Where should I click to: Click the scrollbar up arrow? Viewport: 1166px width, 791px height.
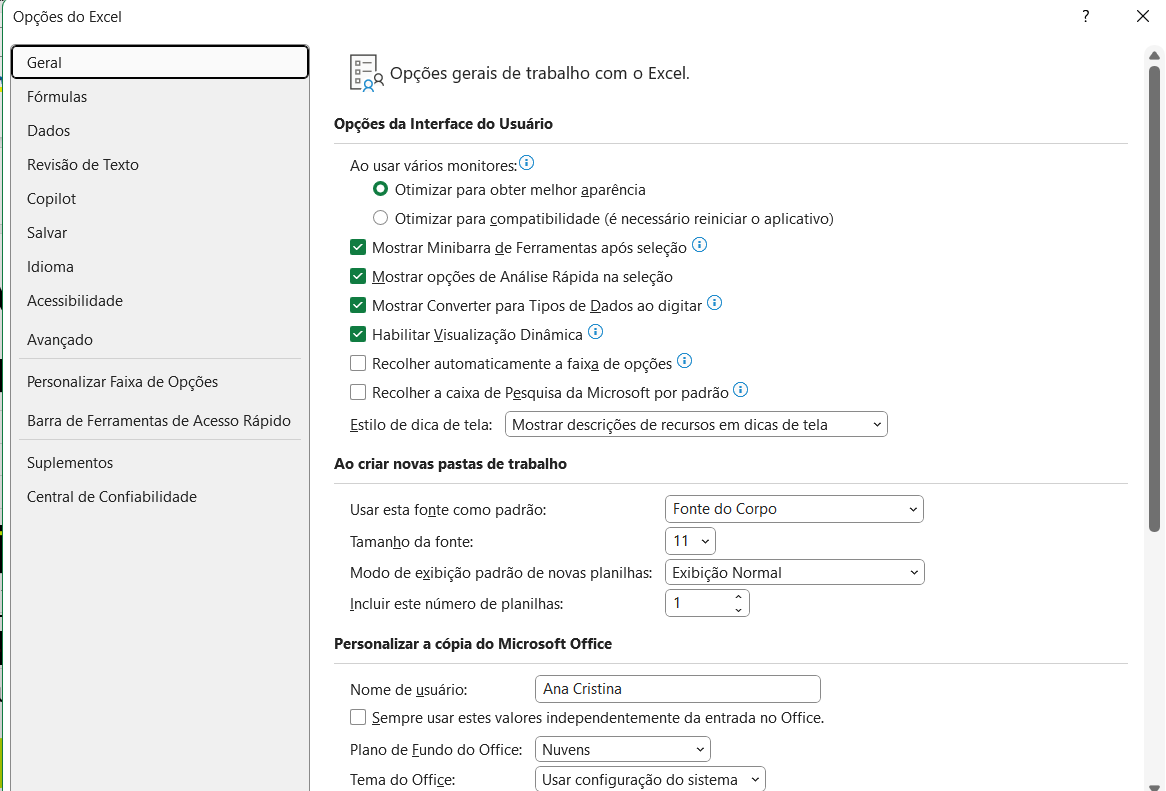point(1154,56)
